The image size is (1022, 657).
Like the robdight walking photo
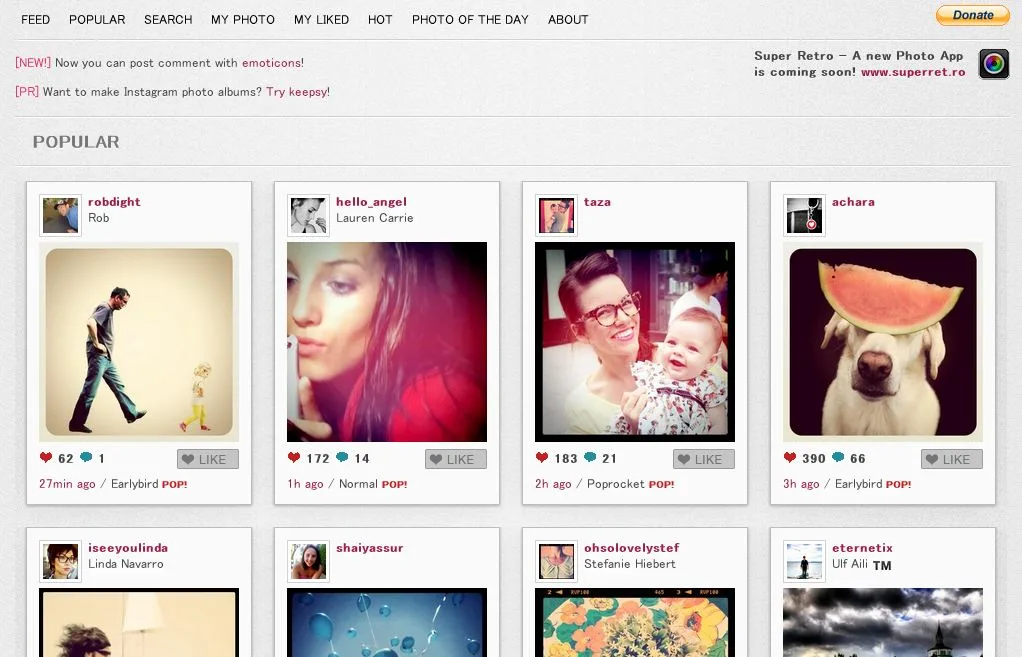(x=208, y=459)
